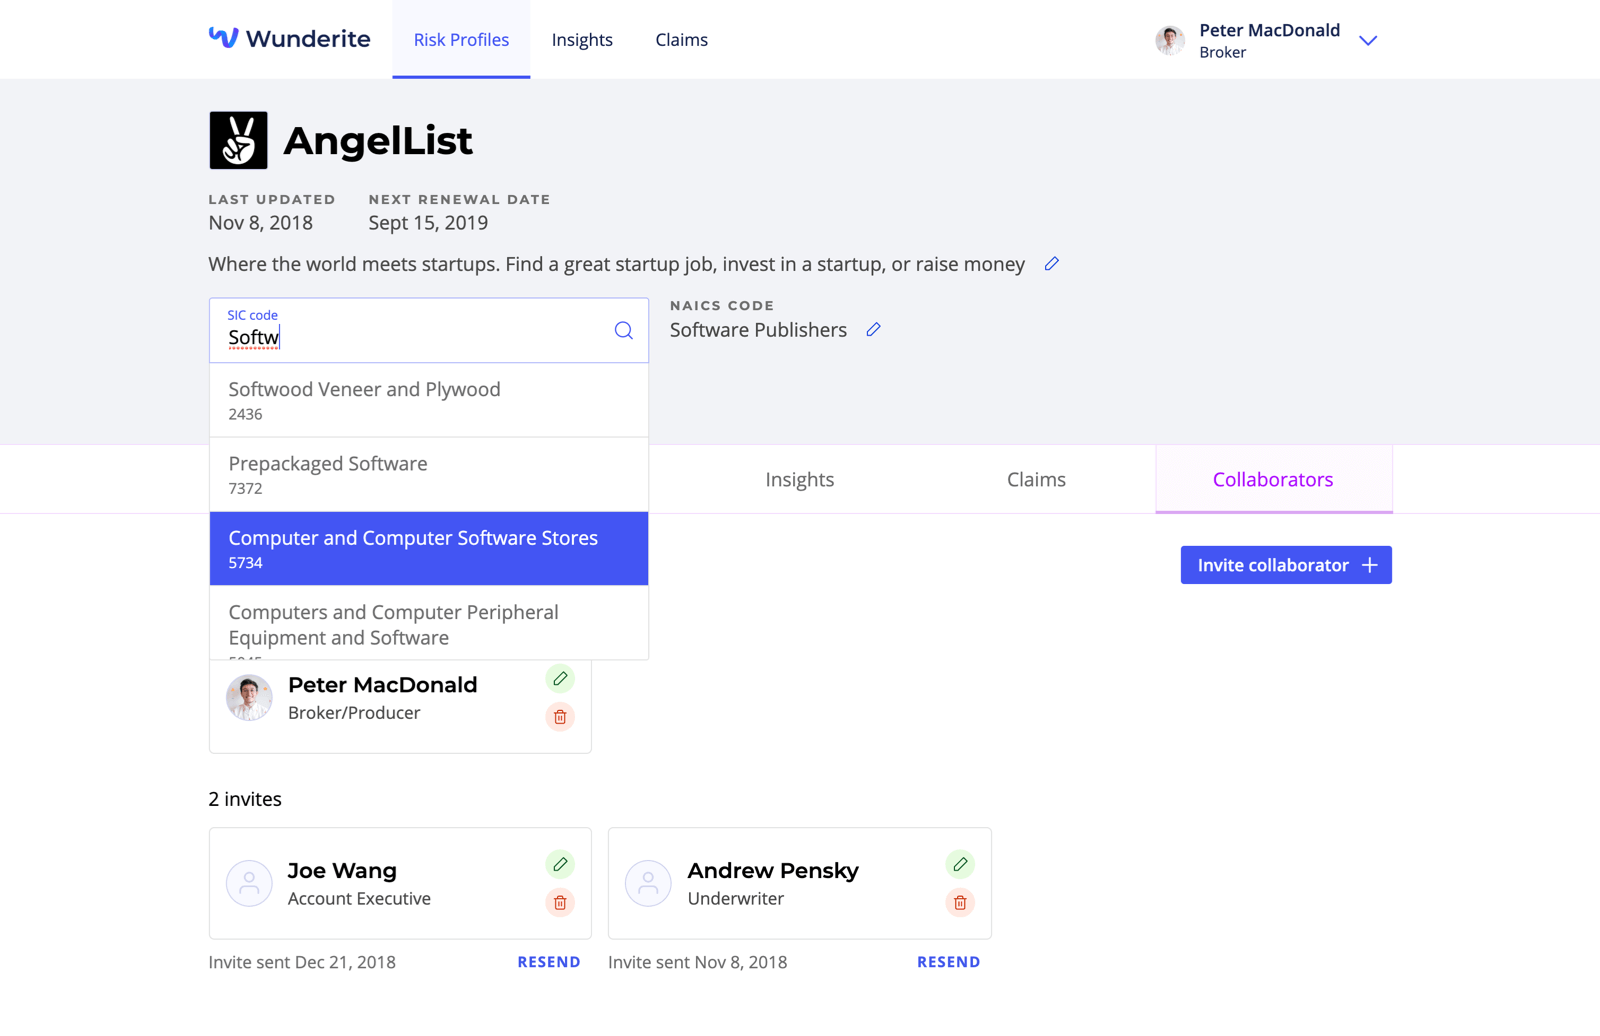Resend Andrew Pensky's invite
The width and height of the screenshot is (1600, 1036).
[x=948, y=962]
